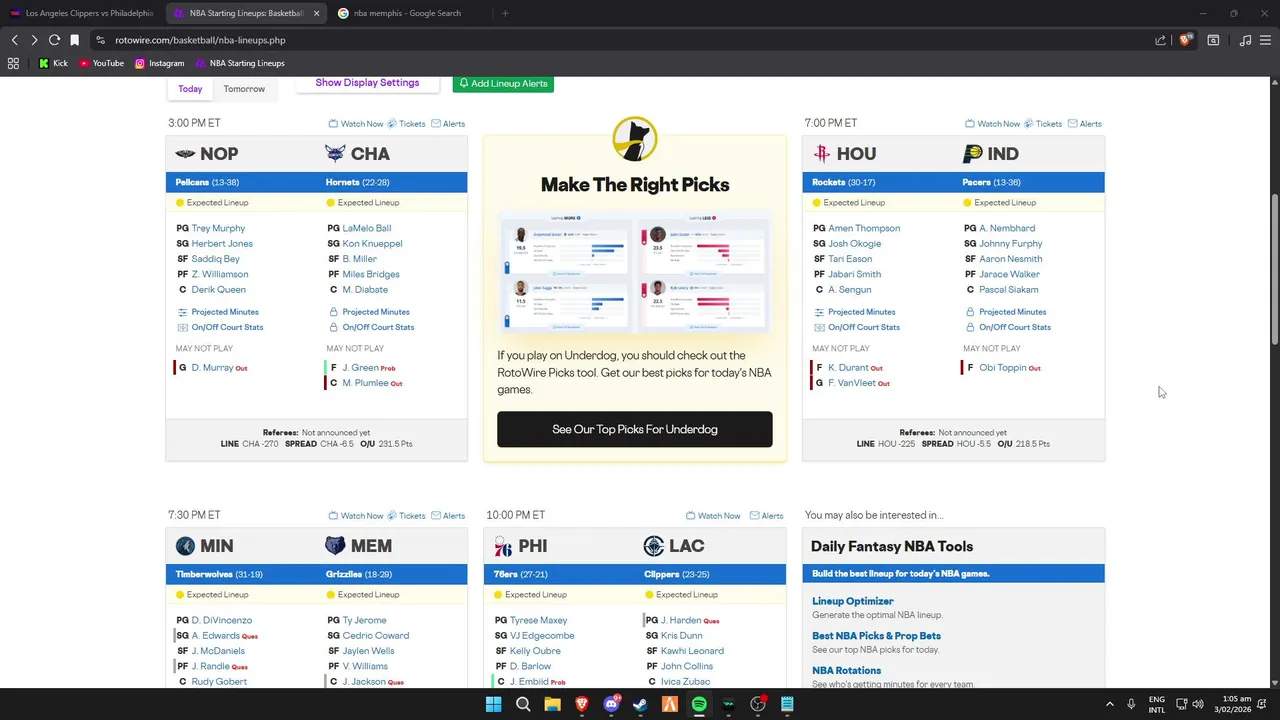This screenshot has height=720, width=1280.
Task: Click the Timberwolves team logo
Action: [x=185, y=545]
